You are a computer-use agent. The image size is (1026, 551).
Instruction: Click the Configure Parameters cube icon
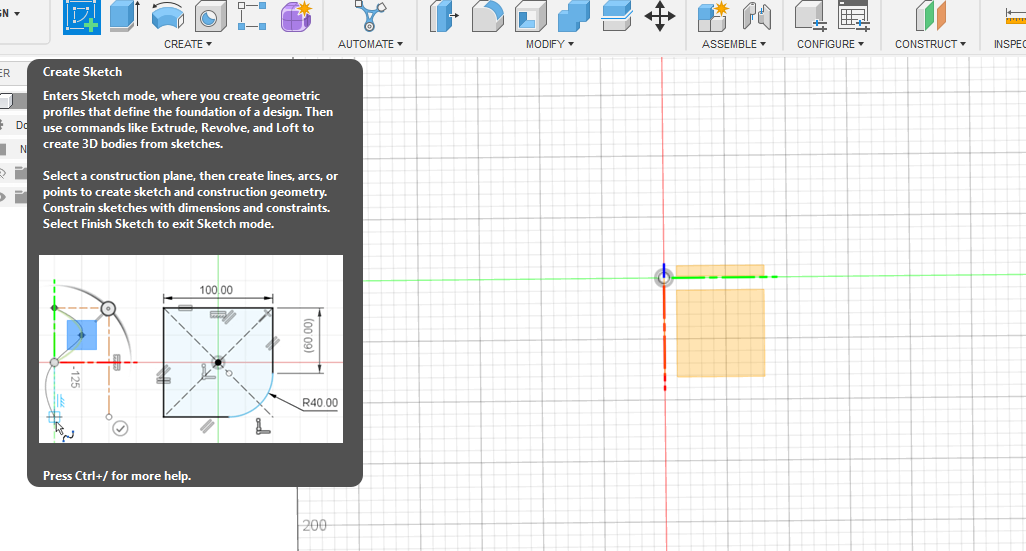811,16
